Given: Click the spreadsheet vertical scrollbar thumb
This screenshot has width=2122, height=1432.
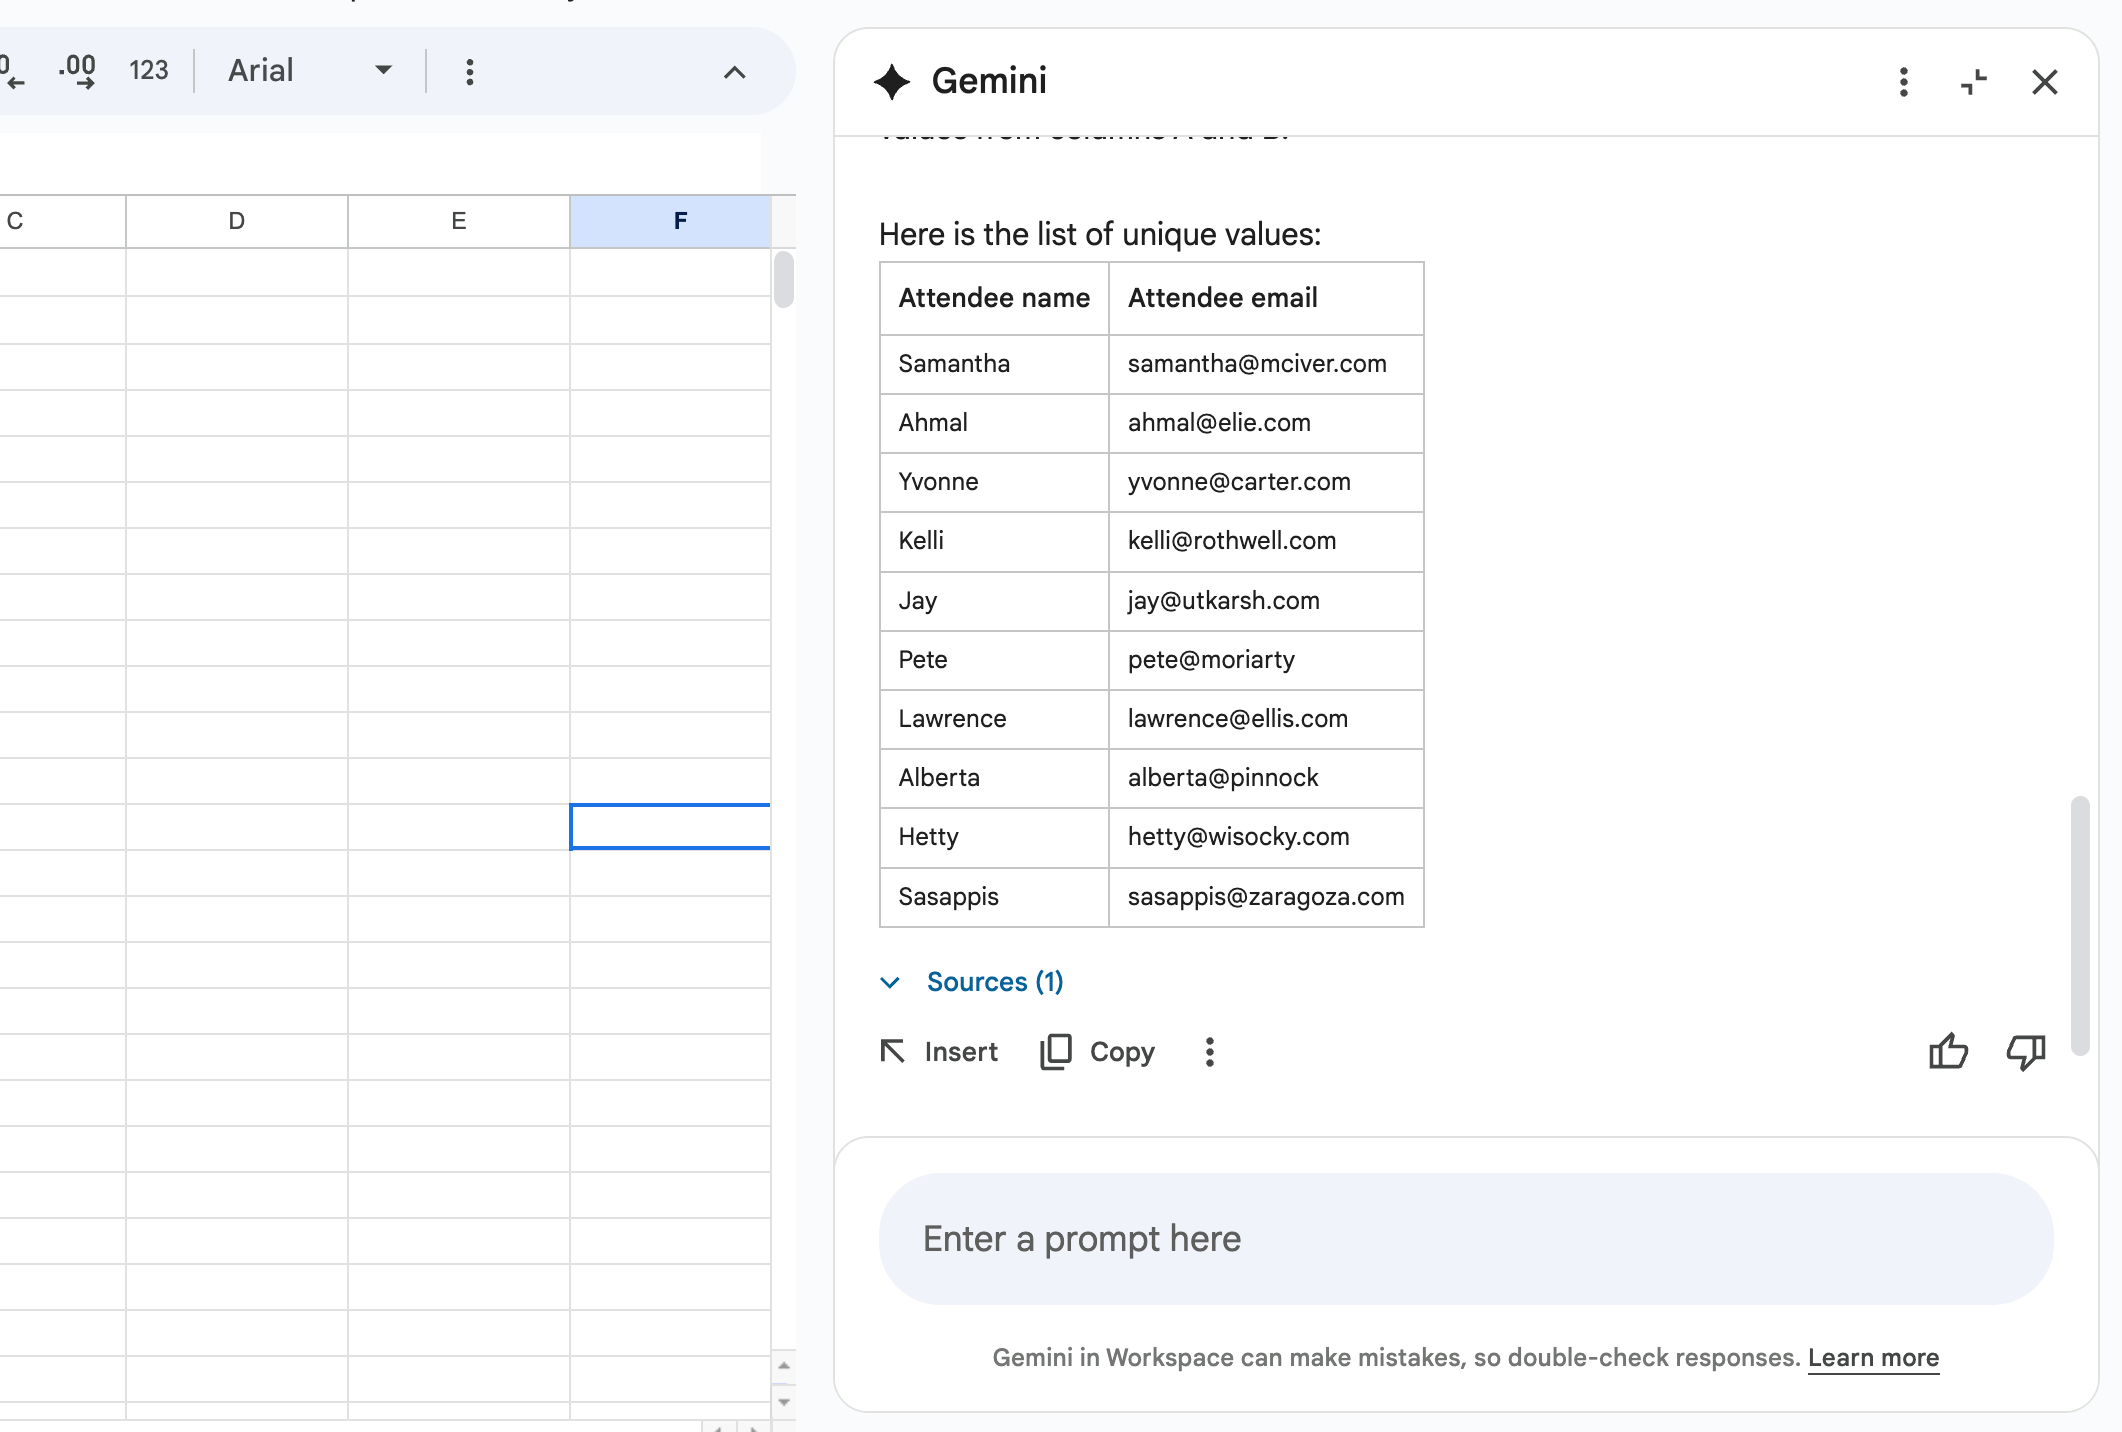Looking at the screenshot, I should click(x=784, y=280).
